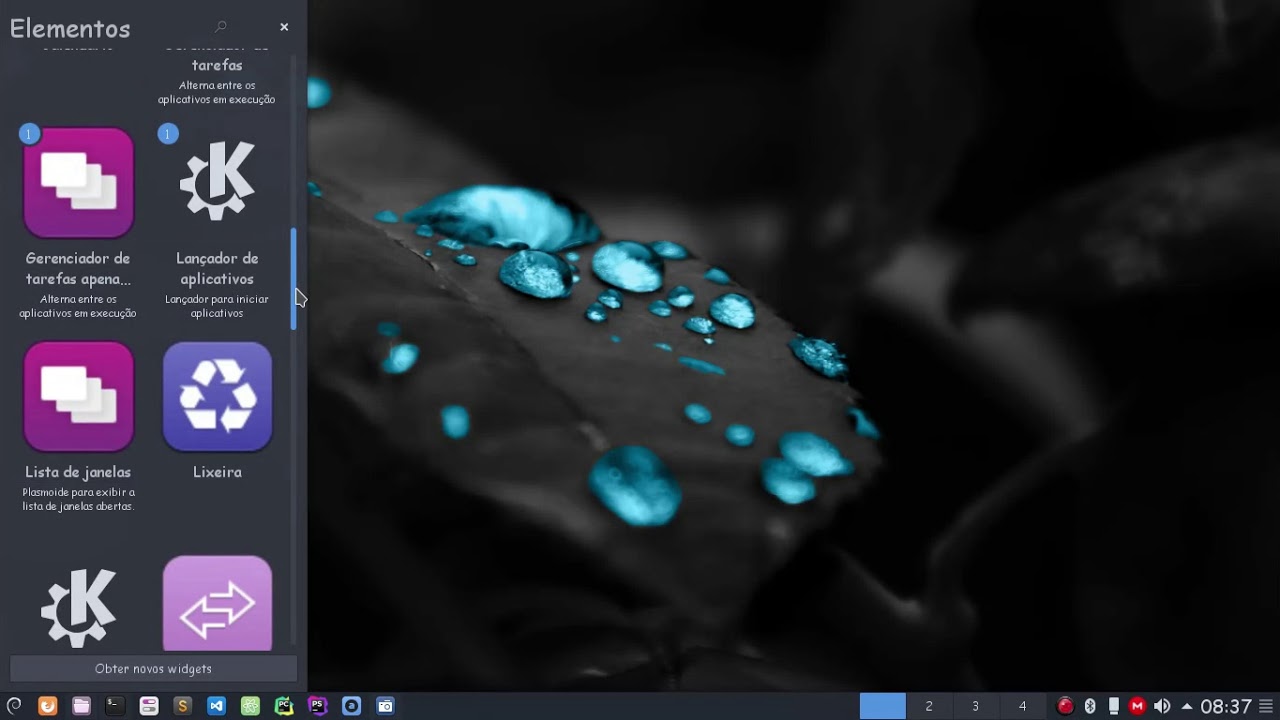Switch to virtual desktop 2

tap(929, 706)
